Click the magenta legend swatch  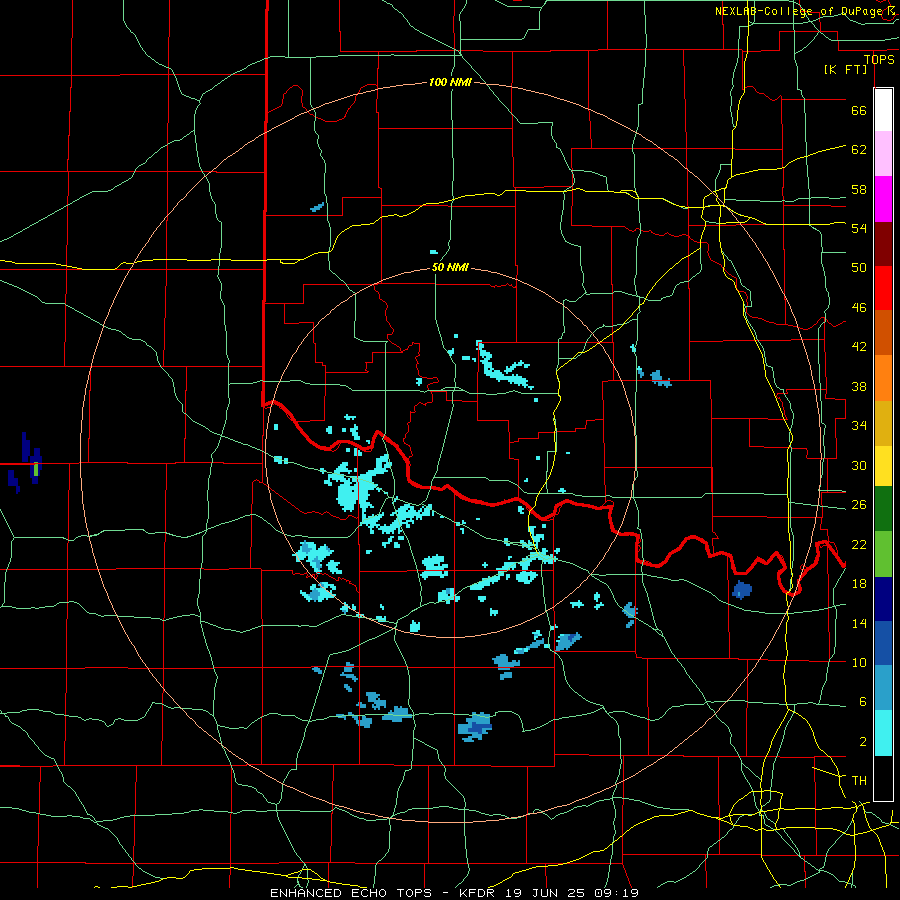click(x=883, y=199)
